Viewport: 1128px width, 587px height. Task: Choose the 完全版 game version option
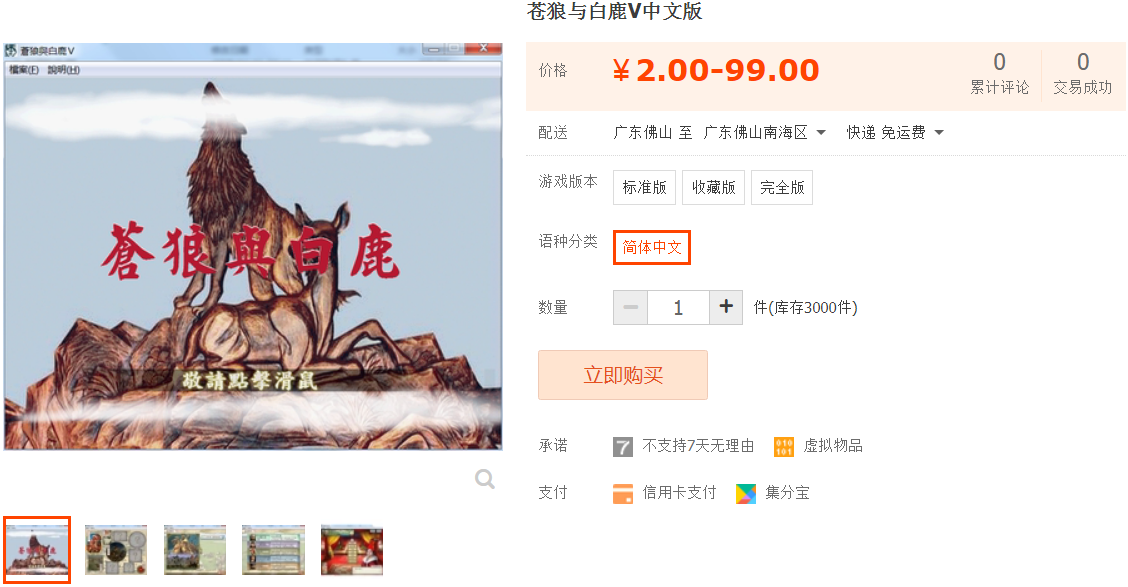(x=782, y=188)
